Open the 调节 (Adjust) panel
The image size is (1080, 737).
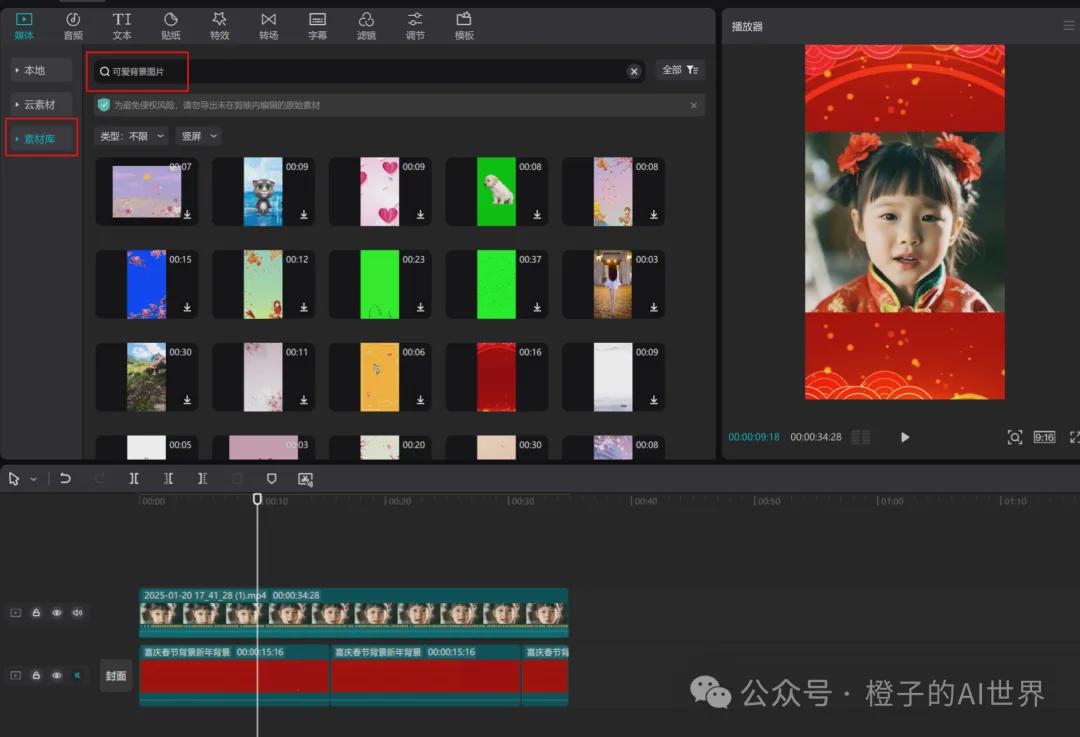(x=415, y=25)
